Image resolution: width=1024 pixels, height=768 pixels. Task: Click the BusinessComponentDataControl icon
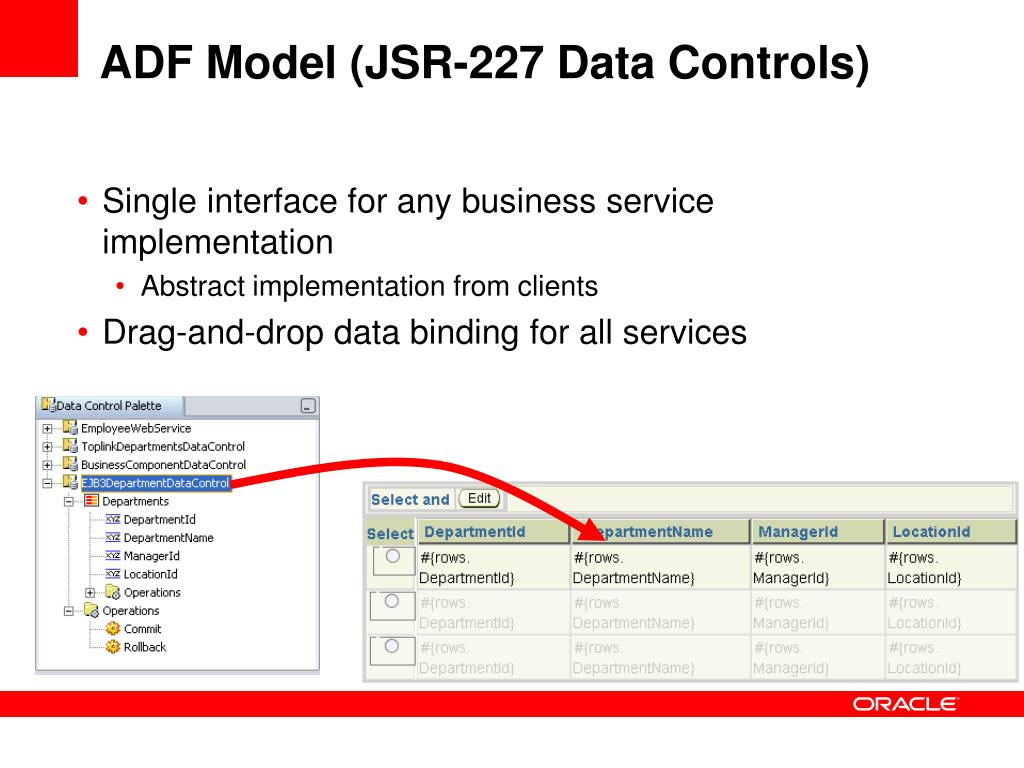(x=70, y=464)
